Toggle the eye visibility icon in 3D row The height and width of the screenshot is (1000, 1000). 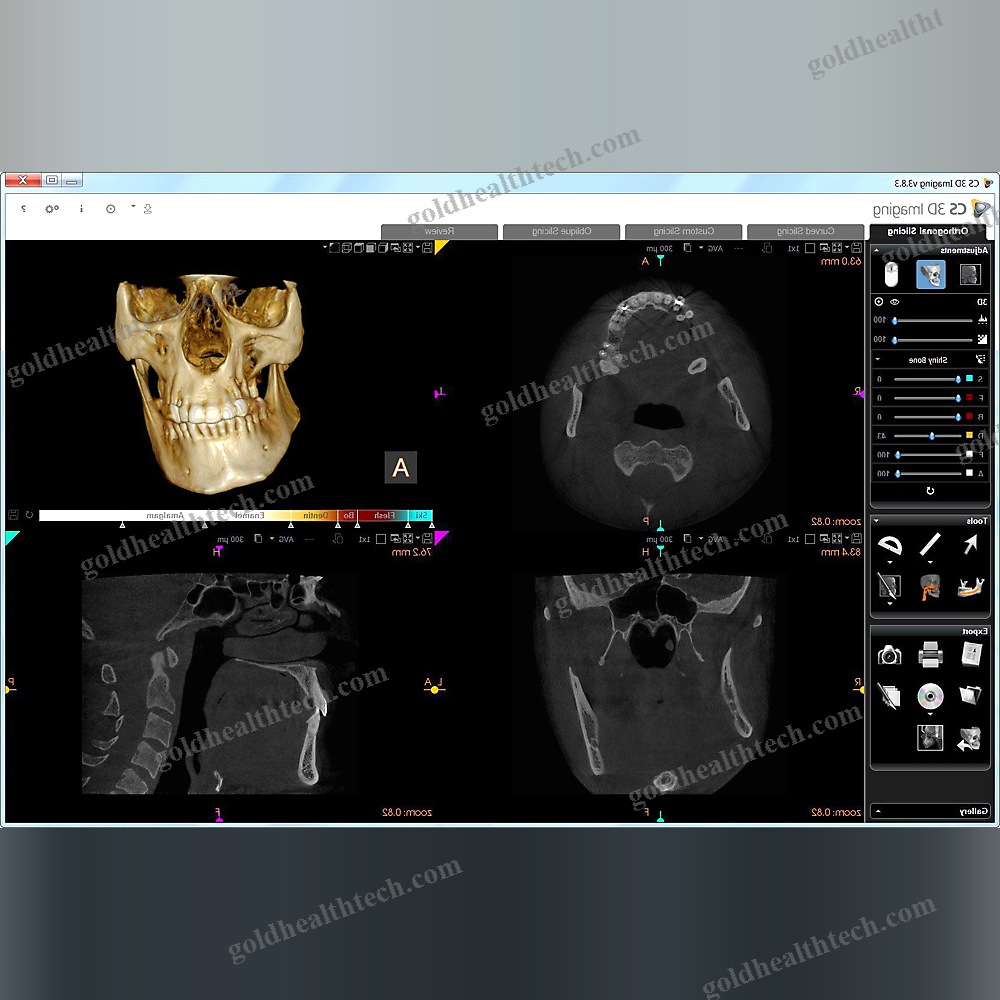(x=895, y=302)
